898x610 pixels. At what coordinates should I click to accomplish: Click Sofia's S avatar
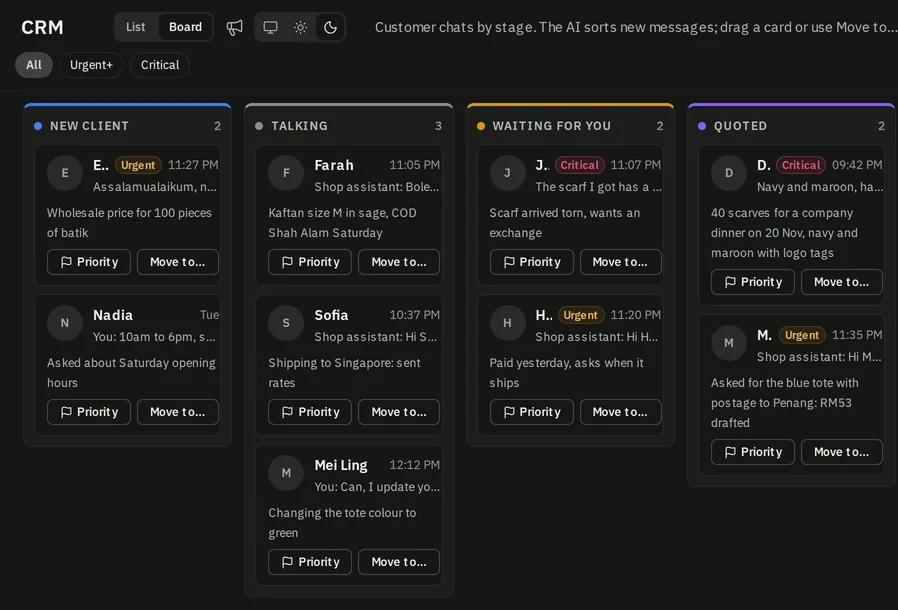pos(286,323)
